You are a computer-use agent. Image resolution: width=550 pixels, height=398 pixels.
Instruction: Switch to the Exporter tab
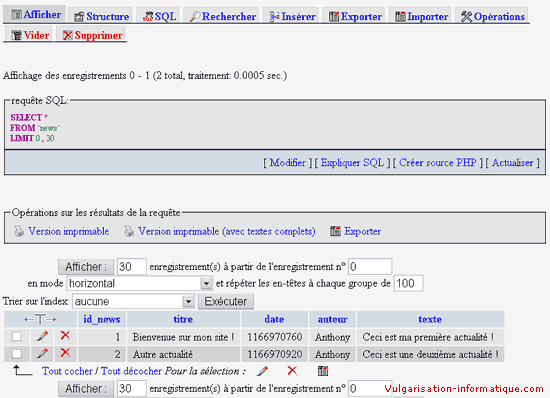coord(354,16)
